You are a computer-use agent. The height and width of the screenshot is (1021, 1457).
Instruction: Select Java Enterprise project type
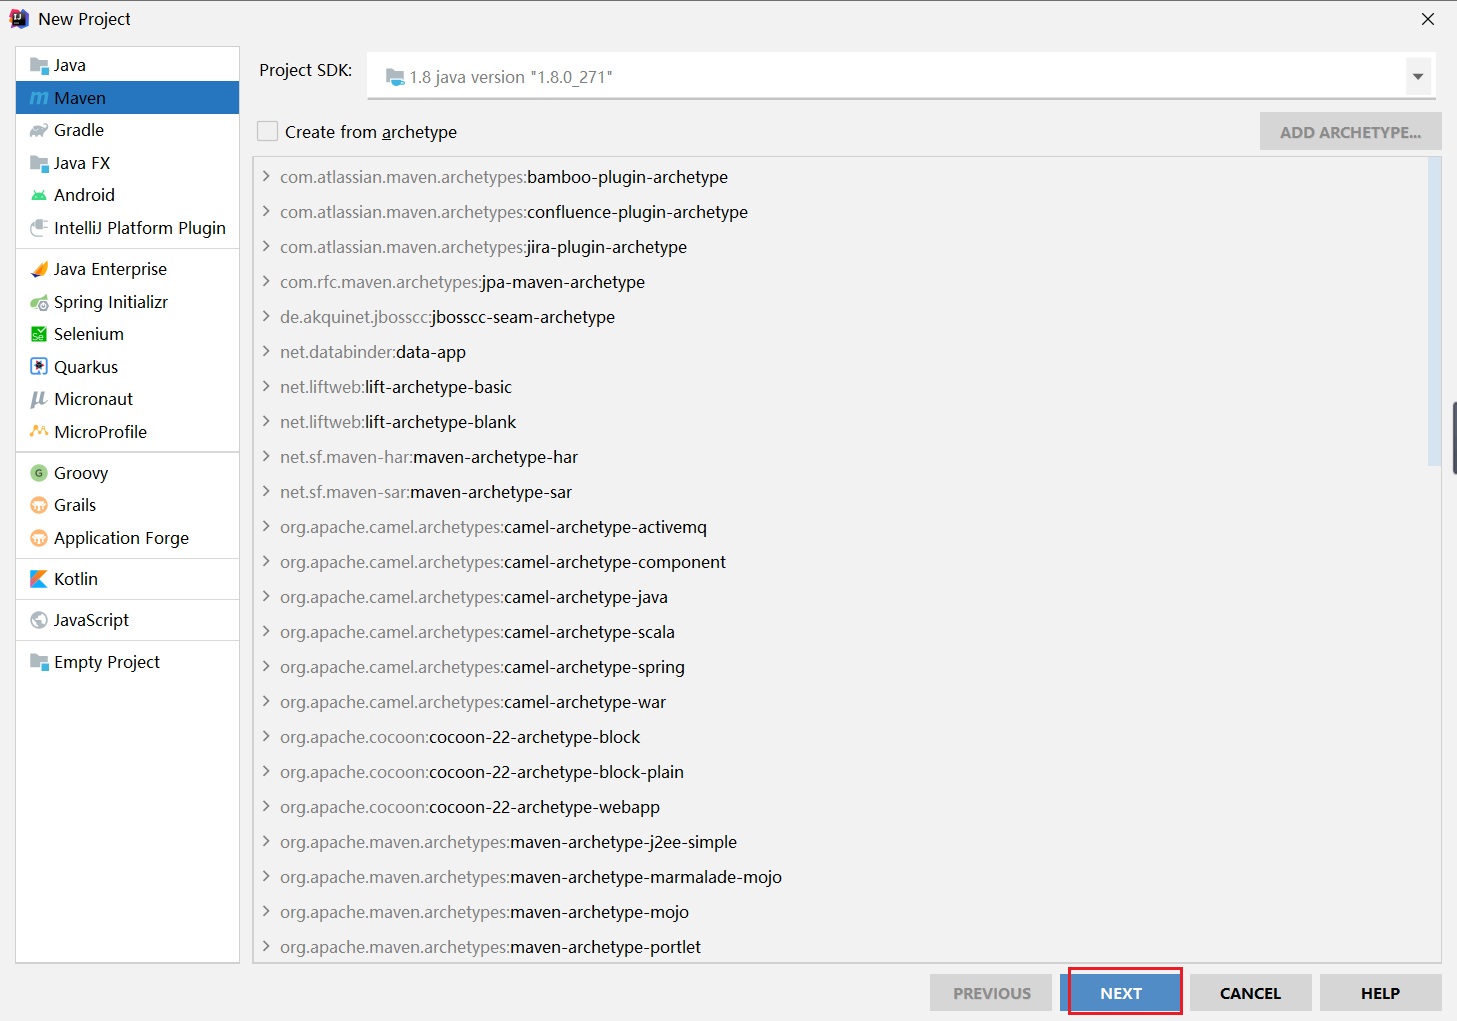click(x=110, y=269)
